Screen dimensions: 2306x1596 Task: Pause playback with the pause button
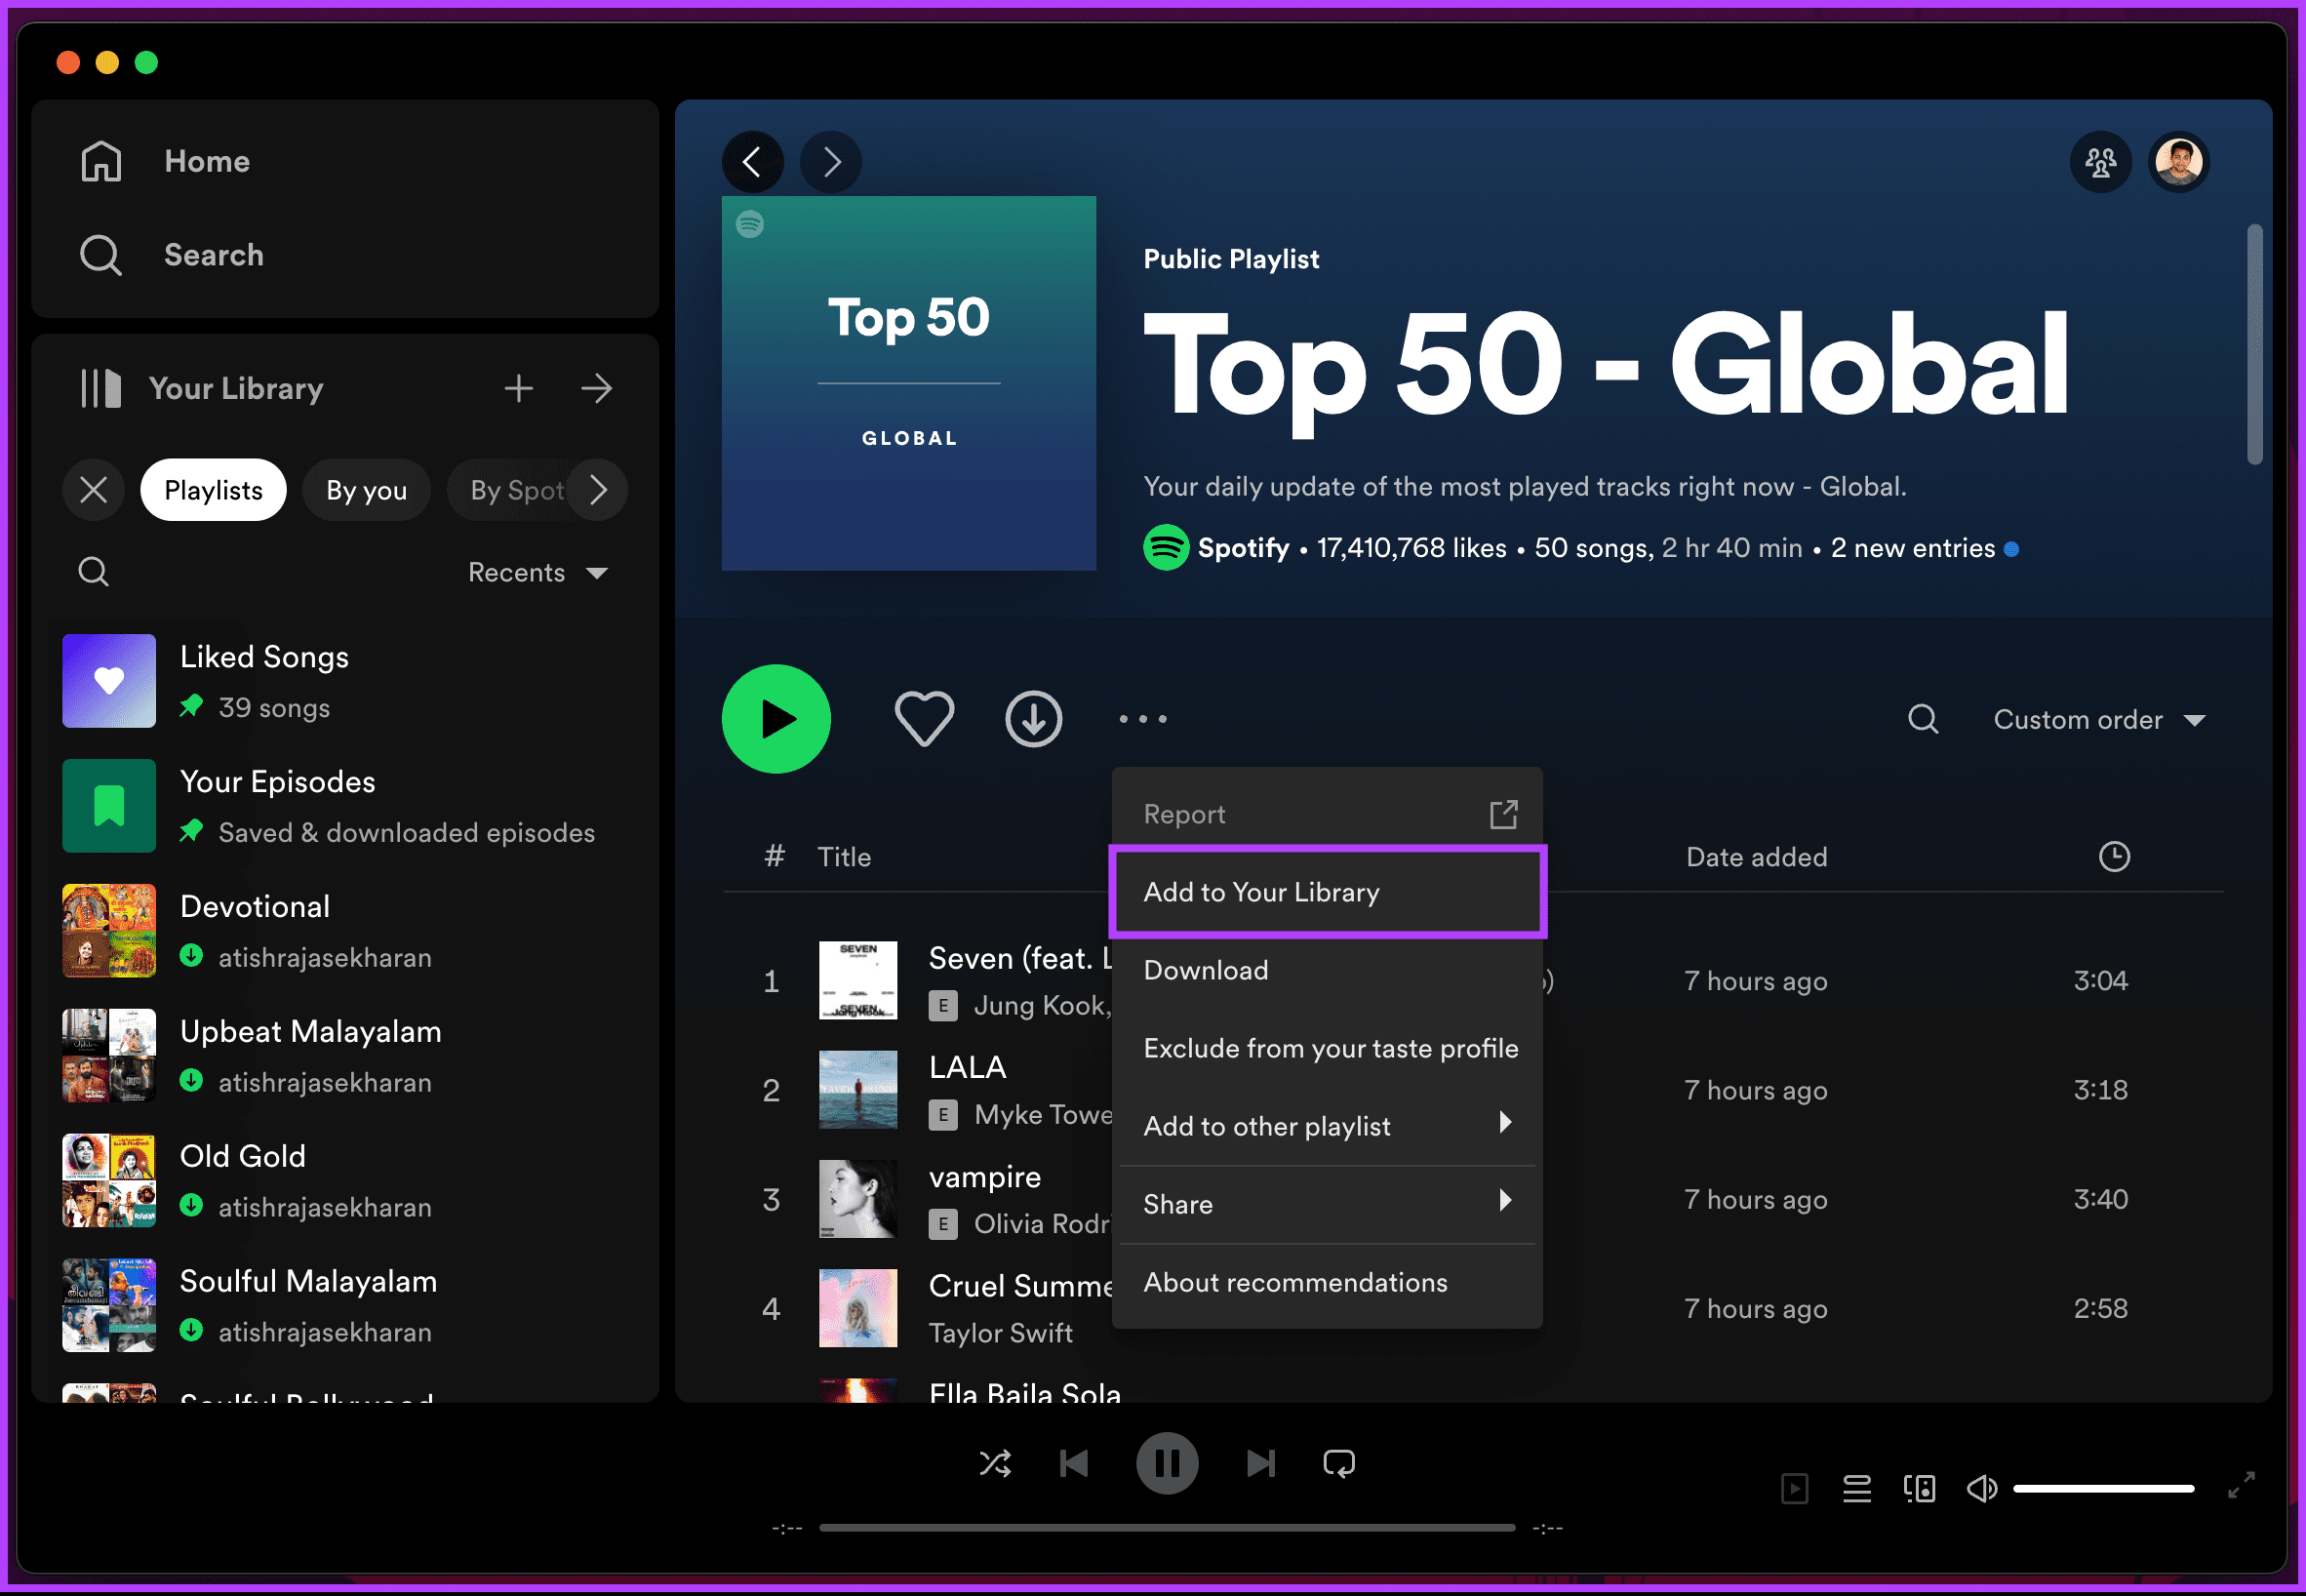tap(1167, 1464)
